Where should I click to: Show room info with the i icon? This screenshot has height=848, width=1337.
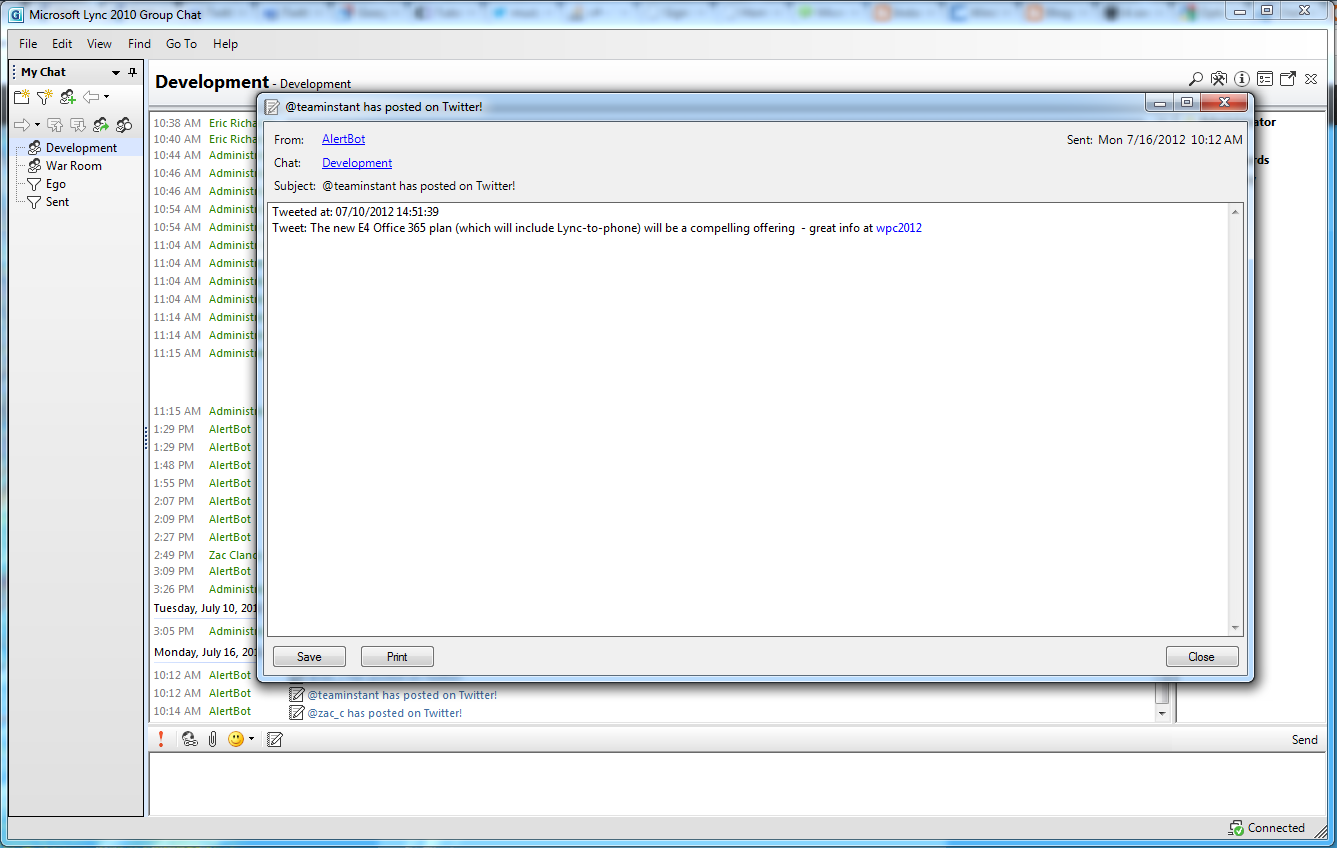tap(1242, 79)
